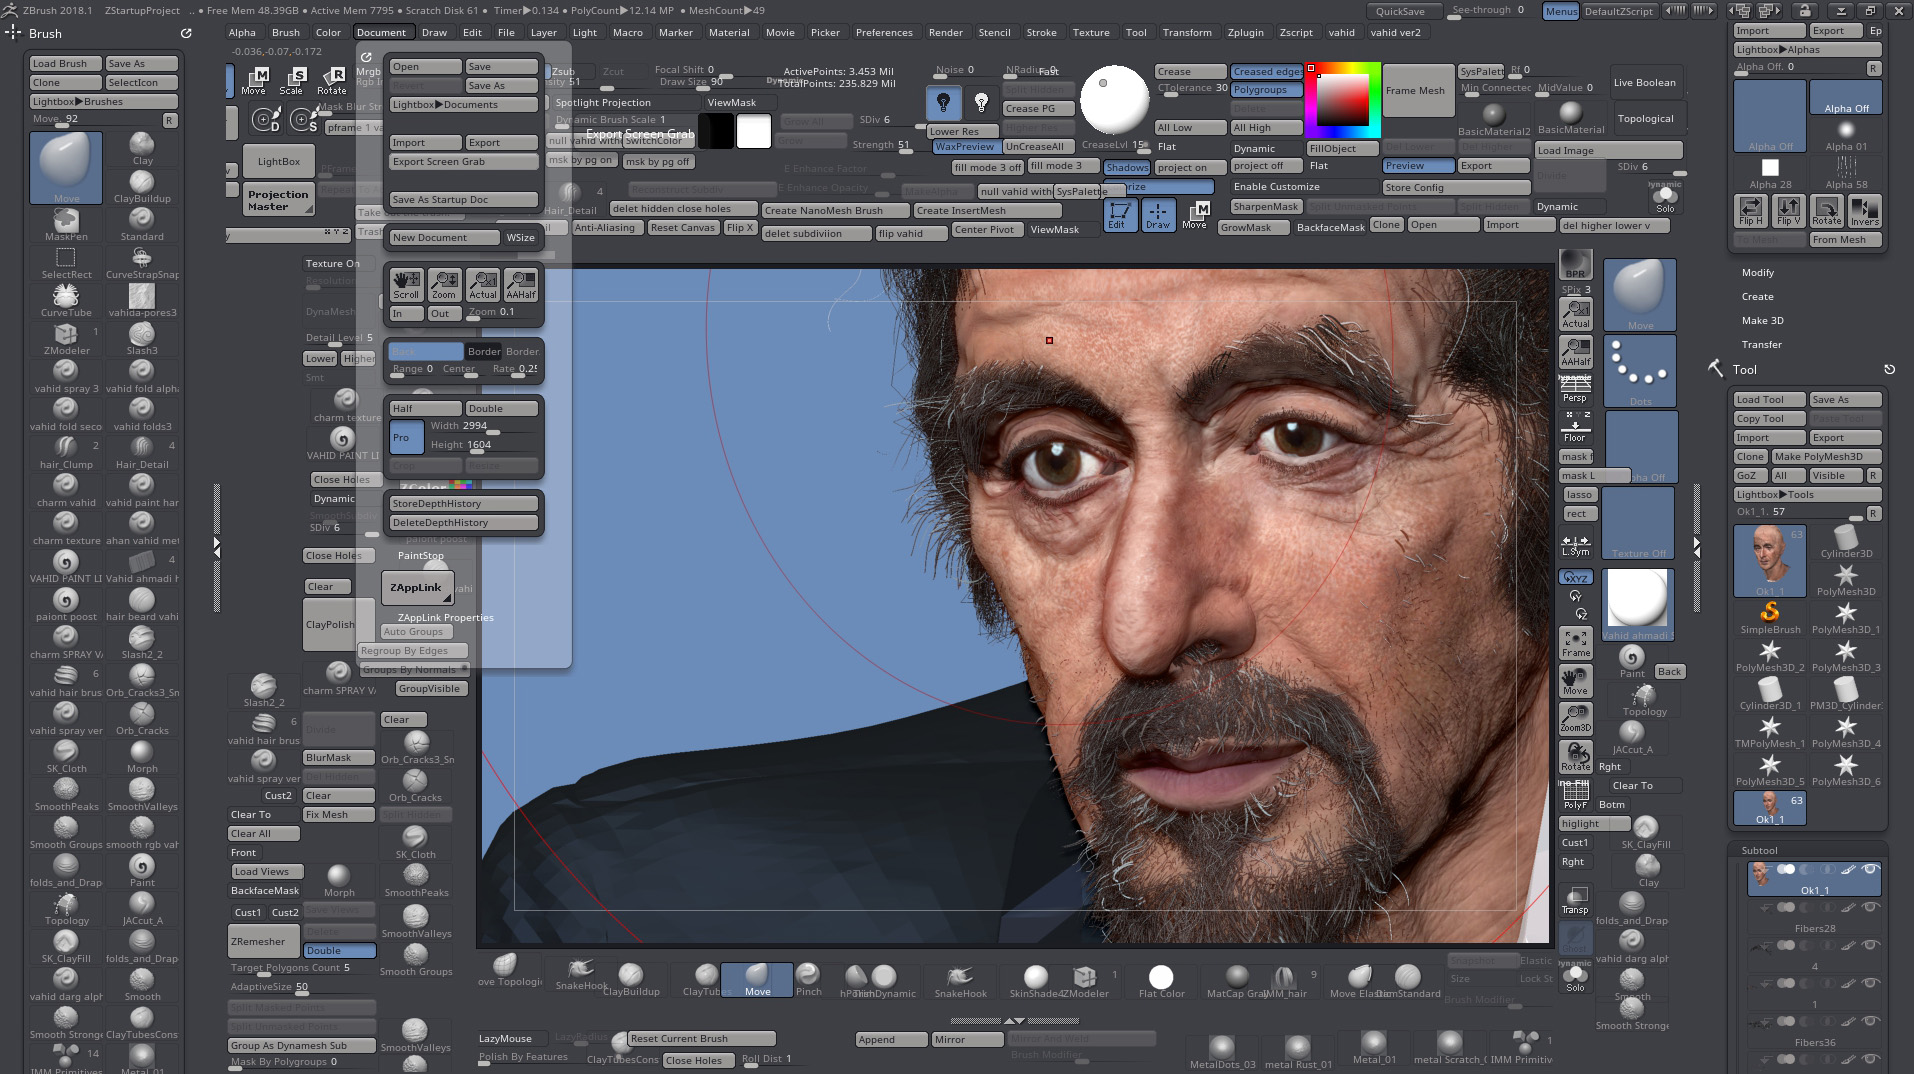This screenshot has height=1074, width=1914.
Task: Select the Flat Color material at bottom
Action: 1161,980
